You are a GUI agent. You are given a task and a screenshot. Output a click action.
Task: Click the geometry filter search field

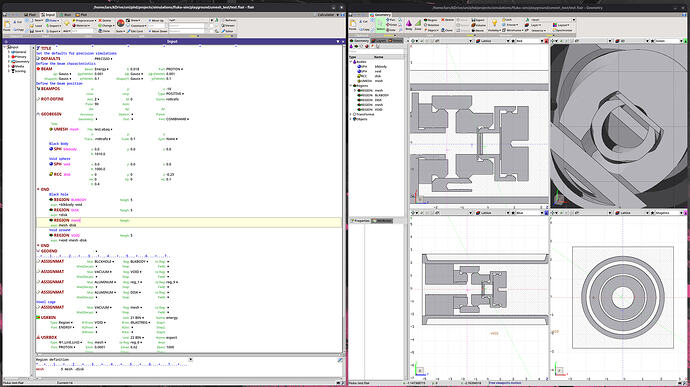click(x=376, y=52)
